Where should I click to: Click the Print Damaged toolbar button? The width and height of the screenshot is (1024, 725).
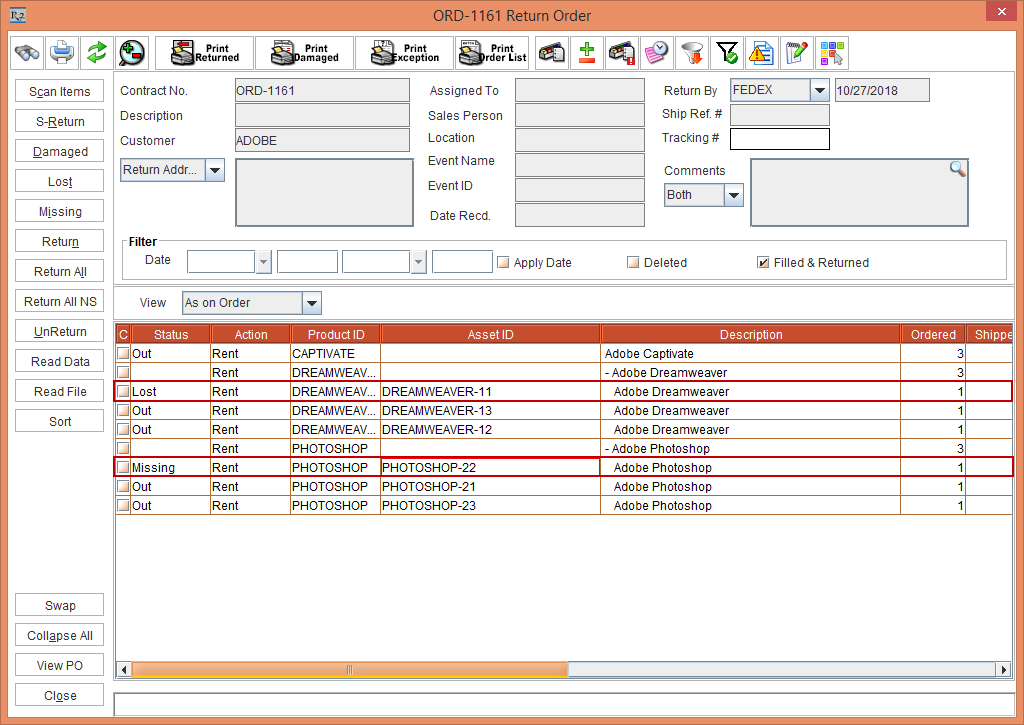pyautogui.click(x=304, y=53)
